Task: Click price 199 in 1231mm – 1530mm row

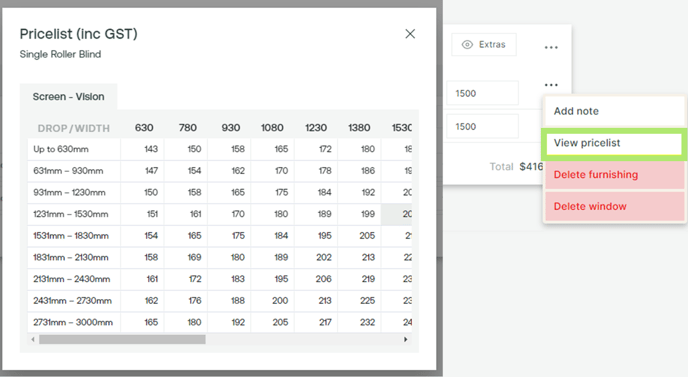Action: [368, 214]
